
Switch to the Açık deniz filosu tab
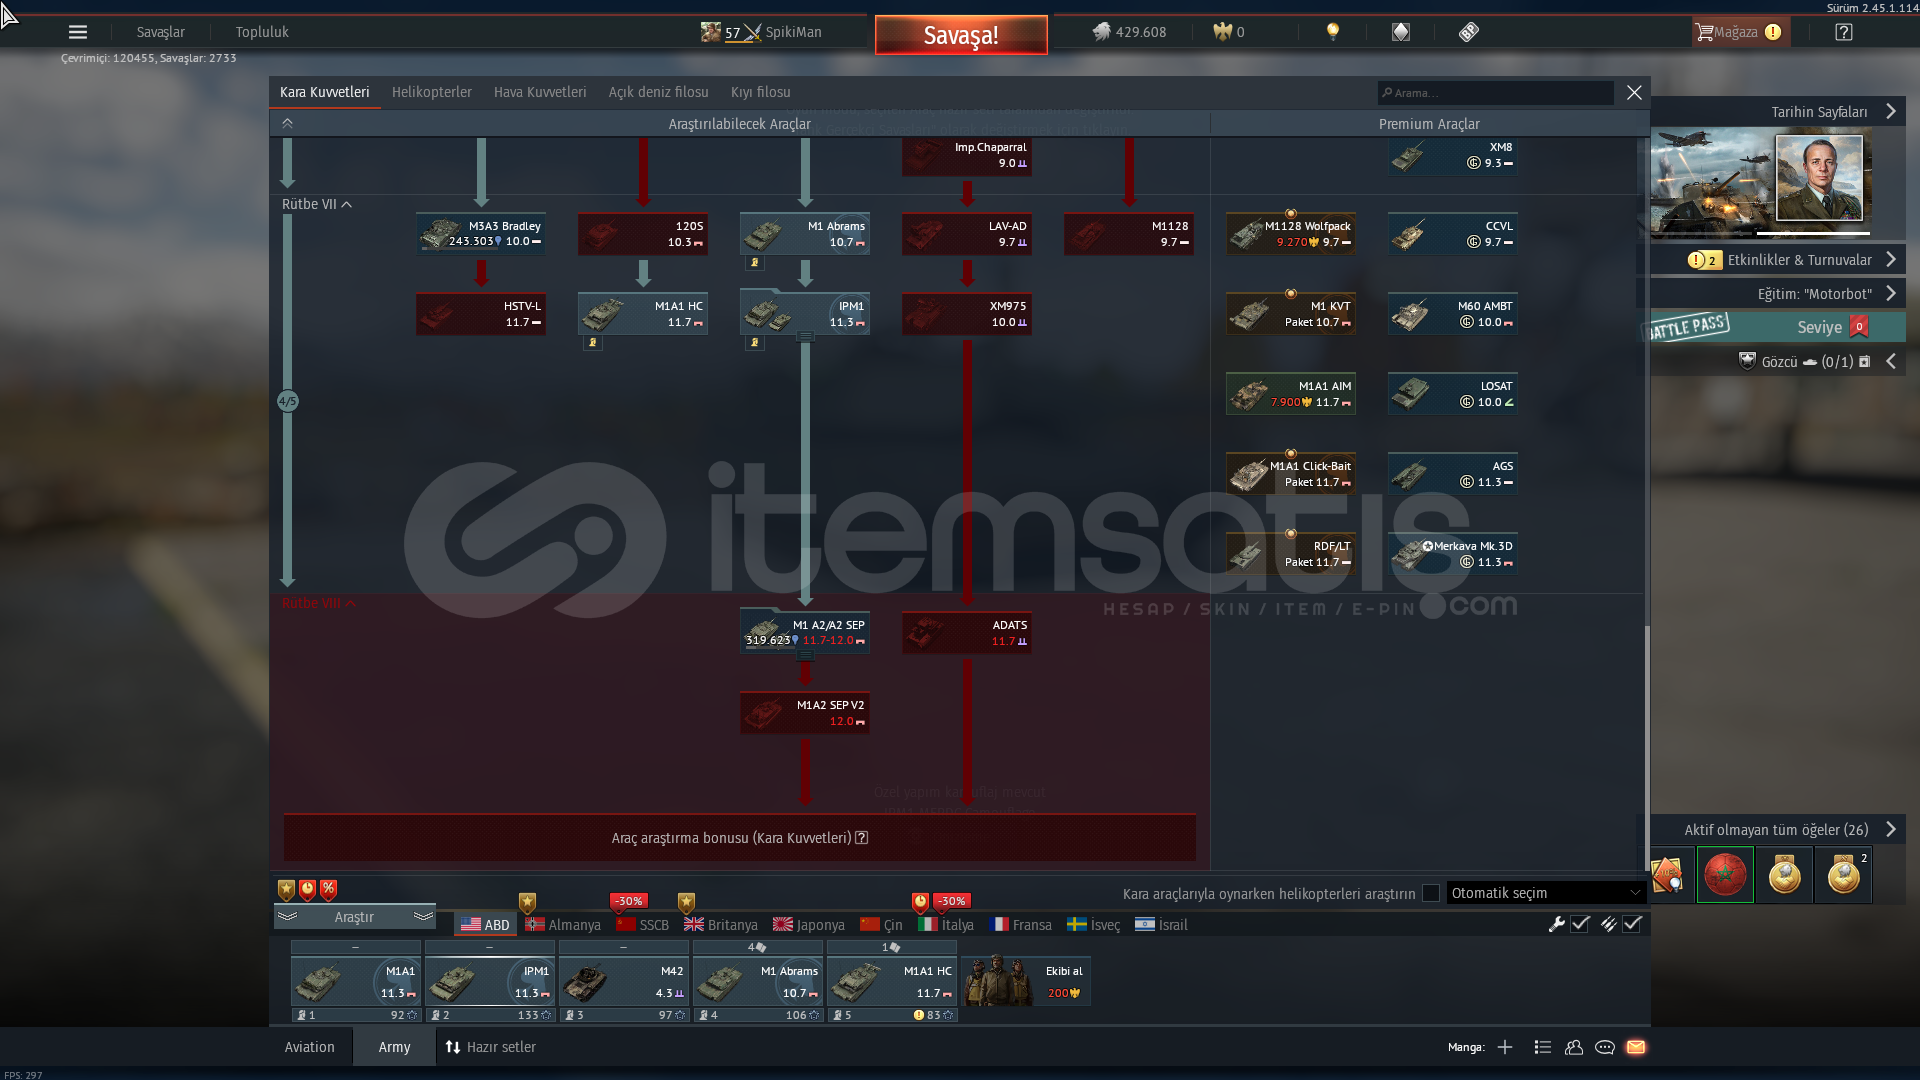click(658, 92)
